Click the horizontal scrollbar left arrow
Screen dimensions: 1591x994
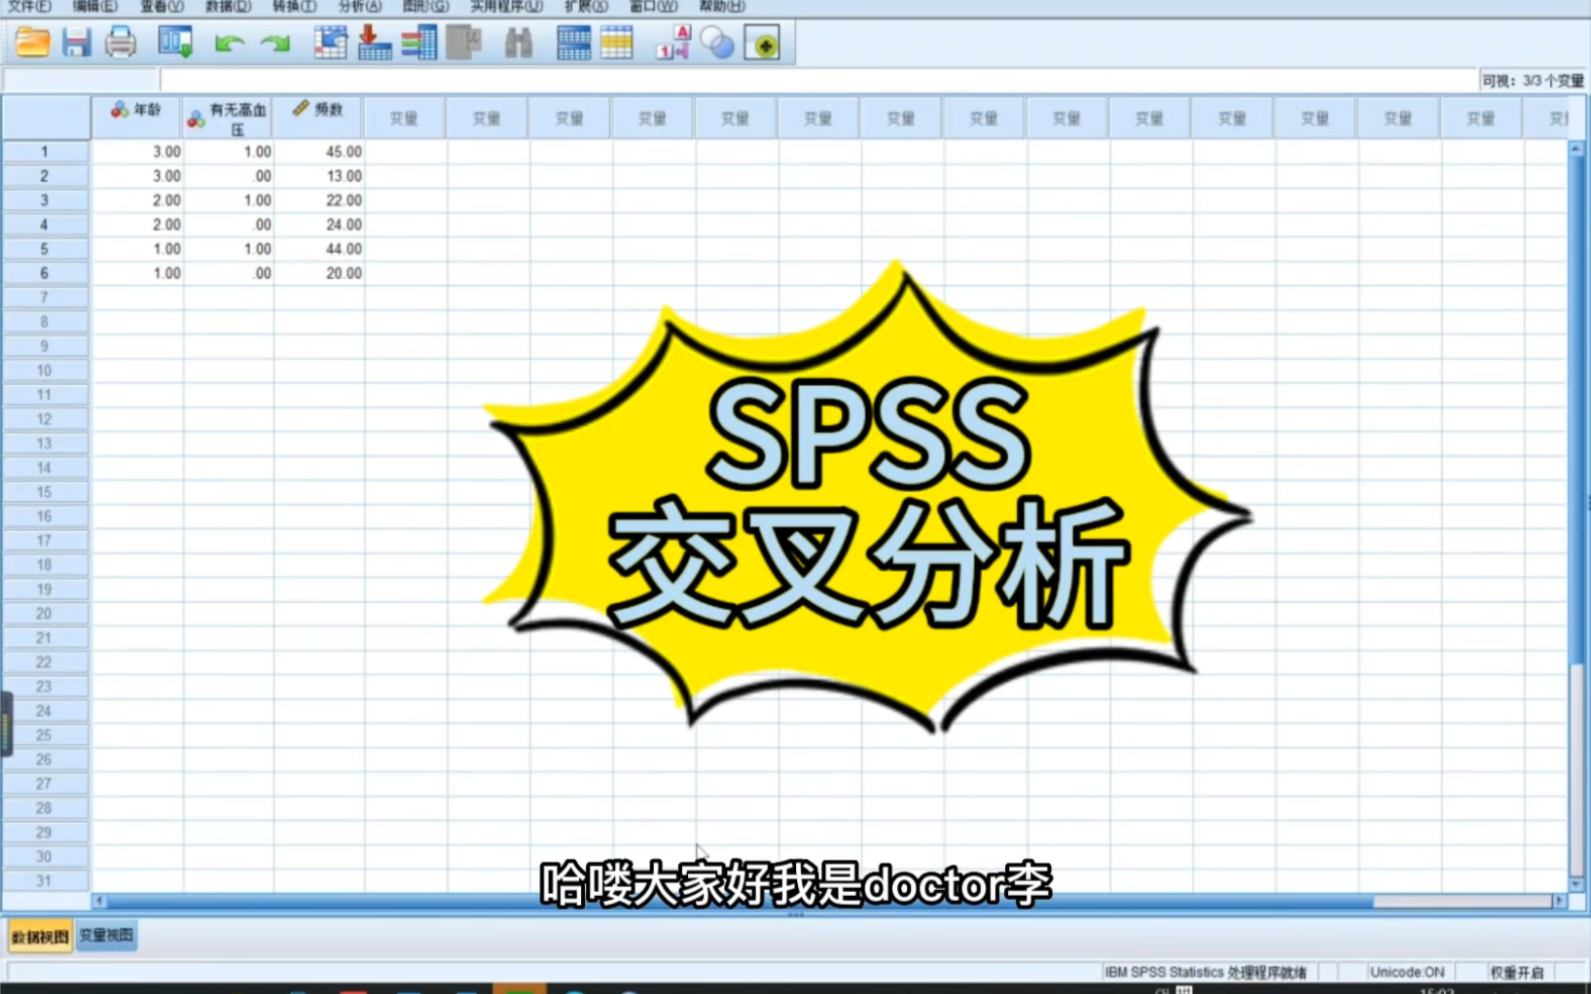click(99, 901)
